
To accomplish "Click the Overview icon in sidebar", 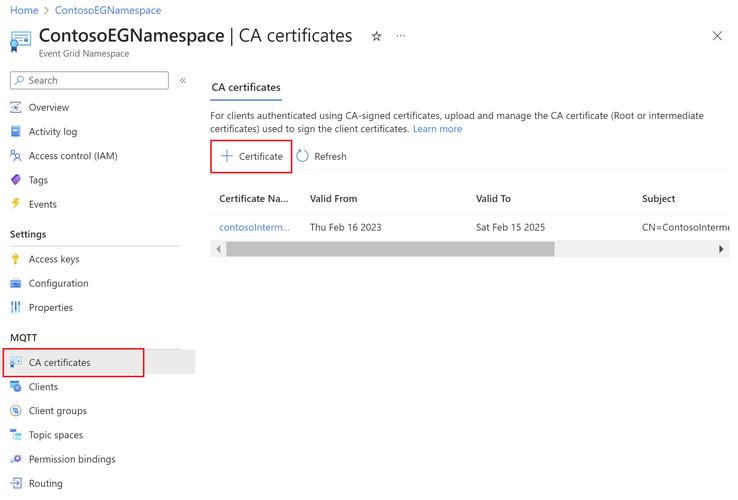I will tap(16, 107).
